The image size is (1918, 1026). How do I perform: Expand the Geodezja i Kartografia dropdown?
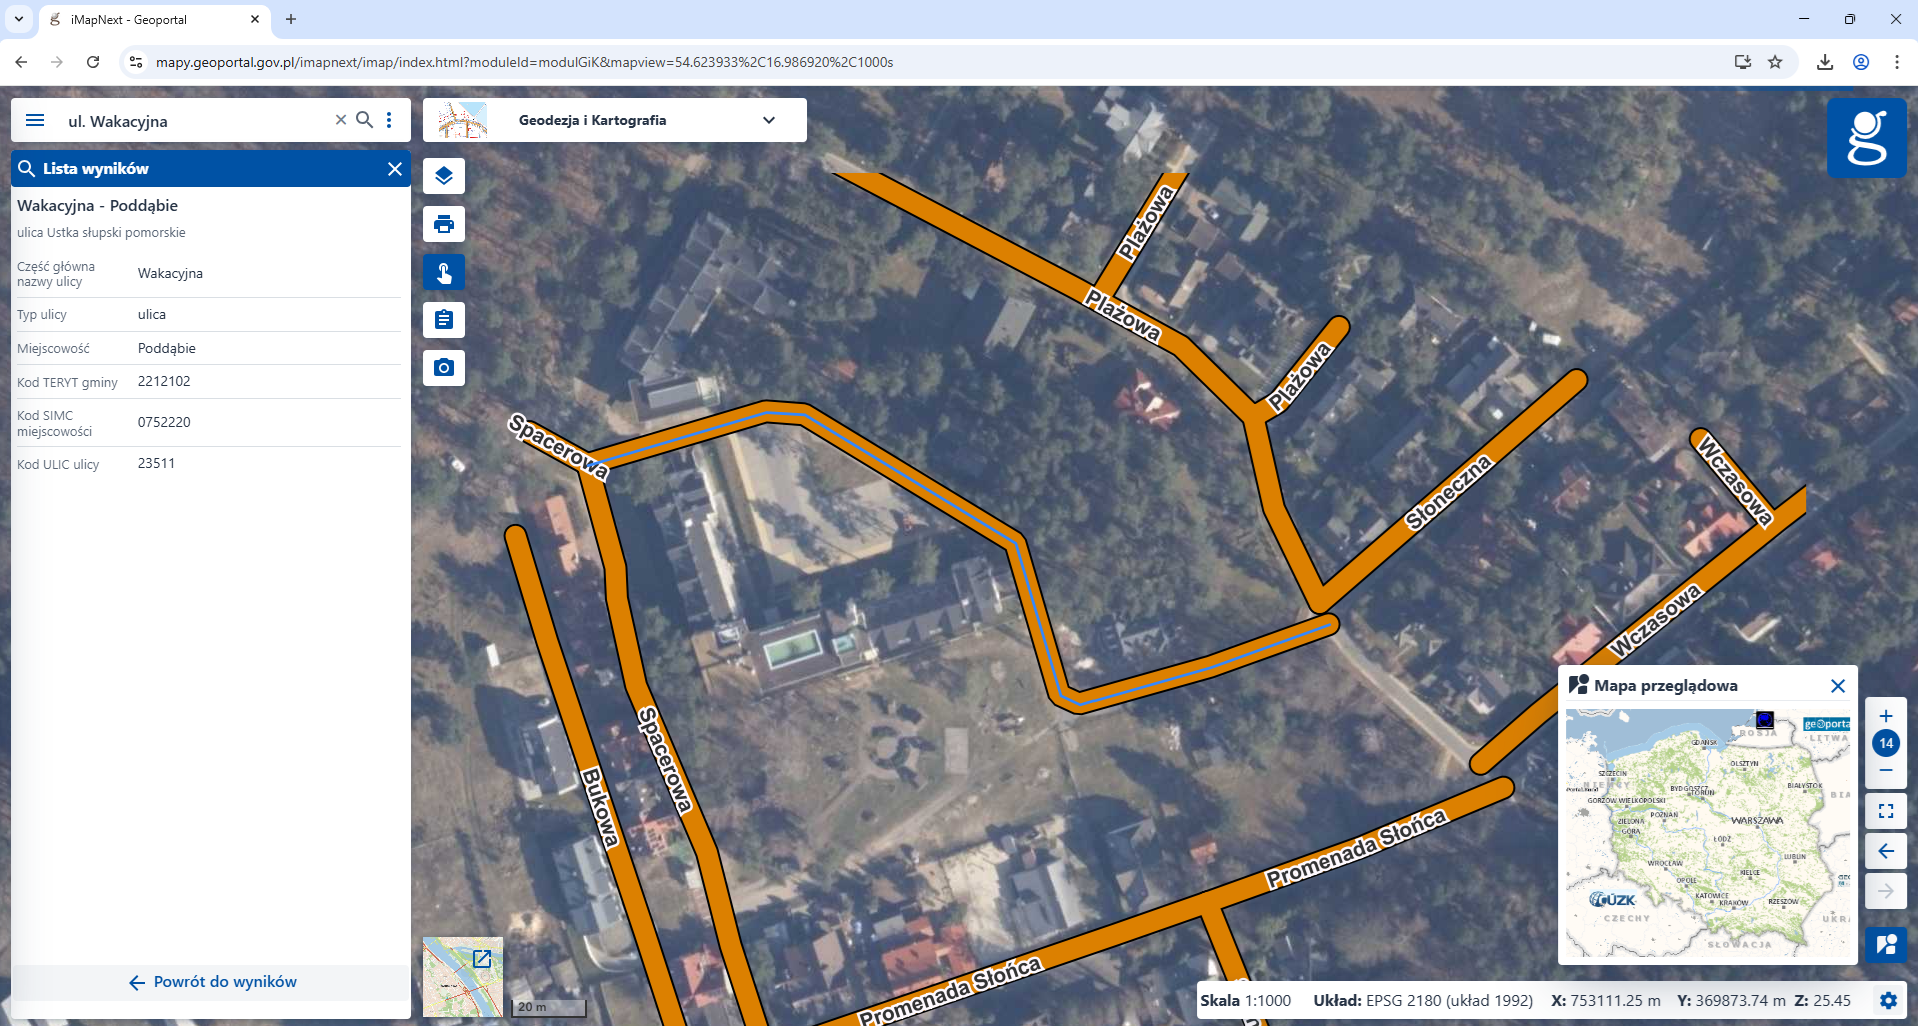(768, 120)
